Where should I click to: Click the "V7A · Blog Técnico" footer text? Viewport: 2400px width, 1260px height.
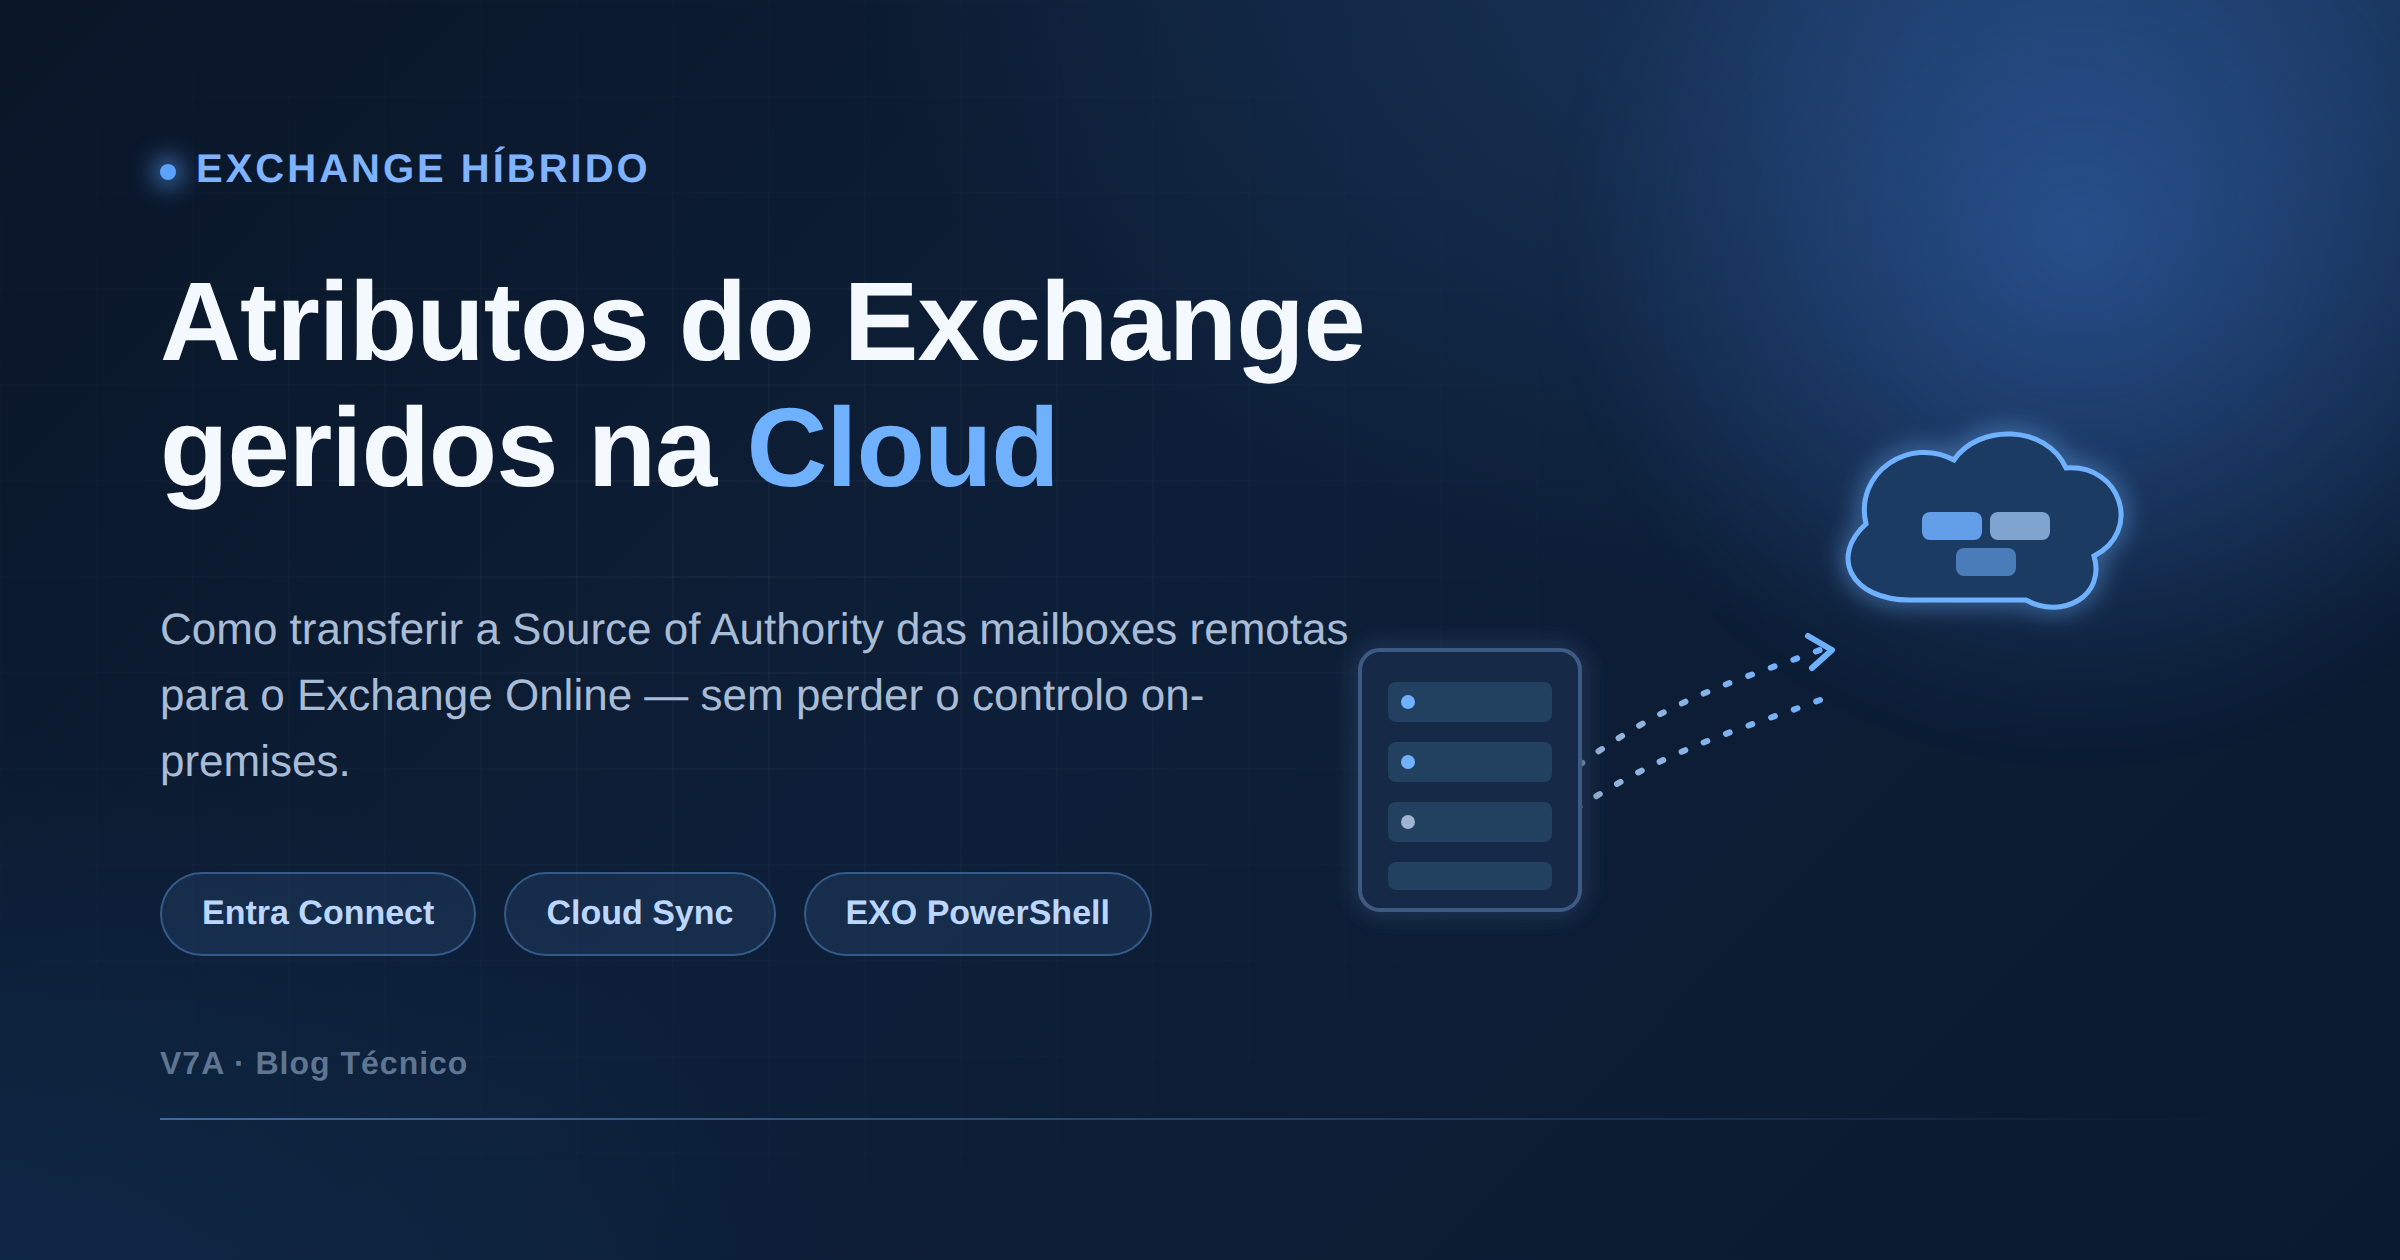point(314,1063)
